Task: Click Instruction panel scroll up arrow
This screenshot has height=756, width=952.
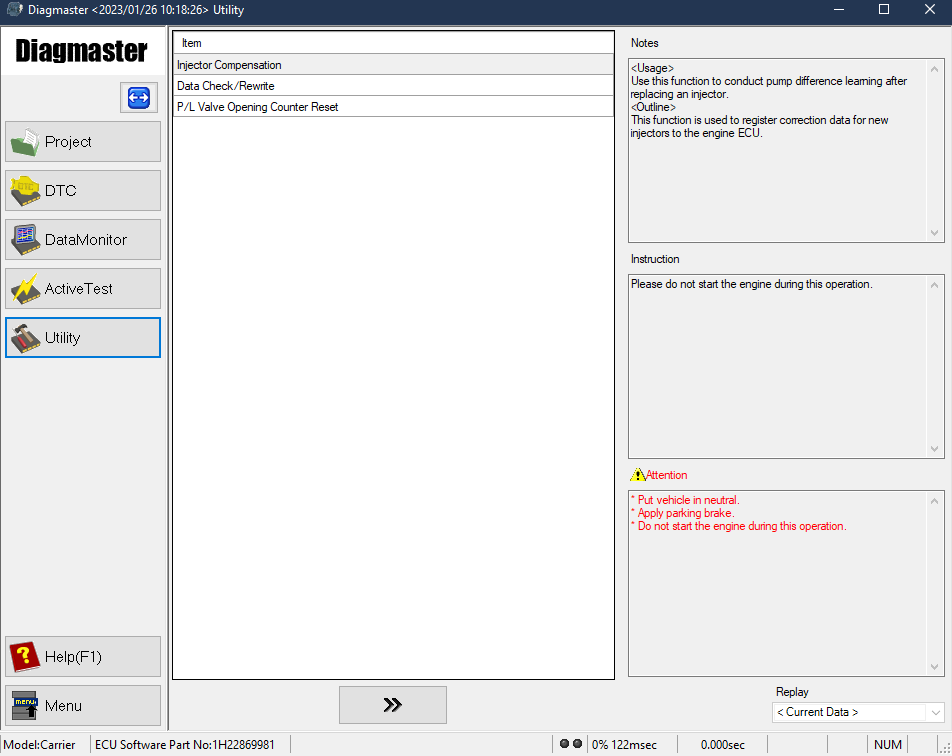Action: tap(934, 285)
